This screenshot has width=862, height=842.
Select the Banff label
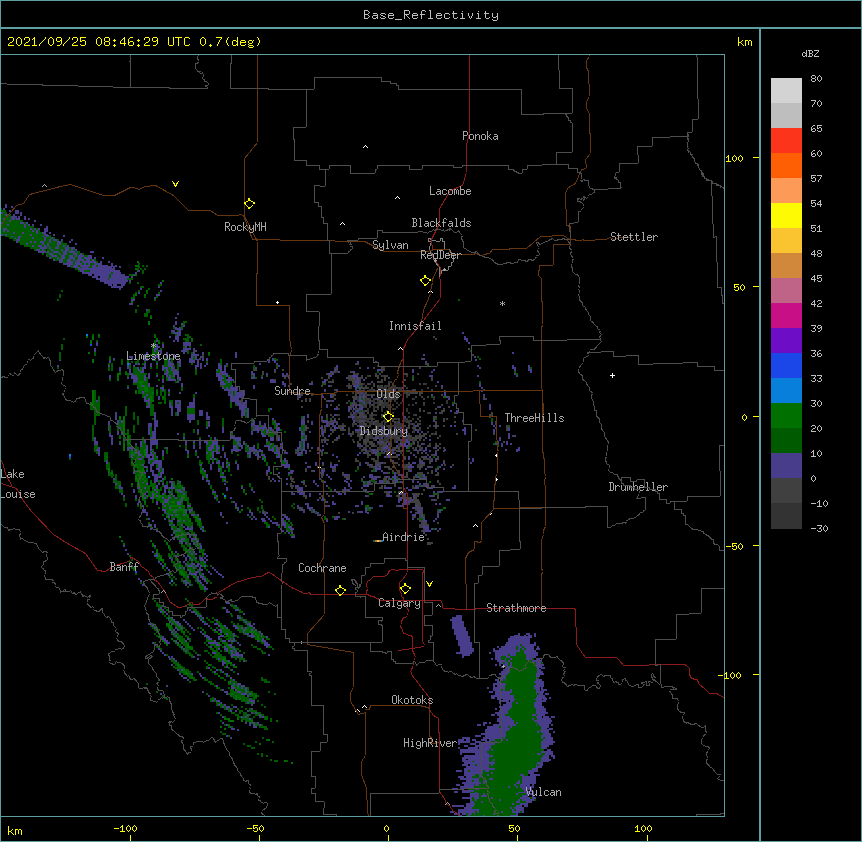tap(124, 567)
